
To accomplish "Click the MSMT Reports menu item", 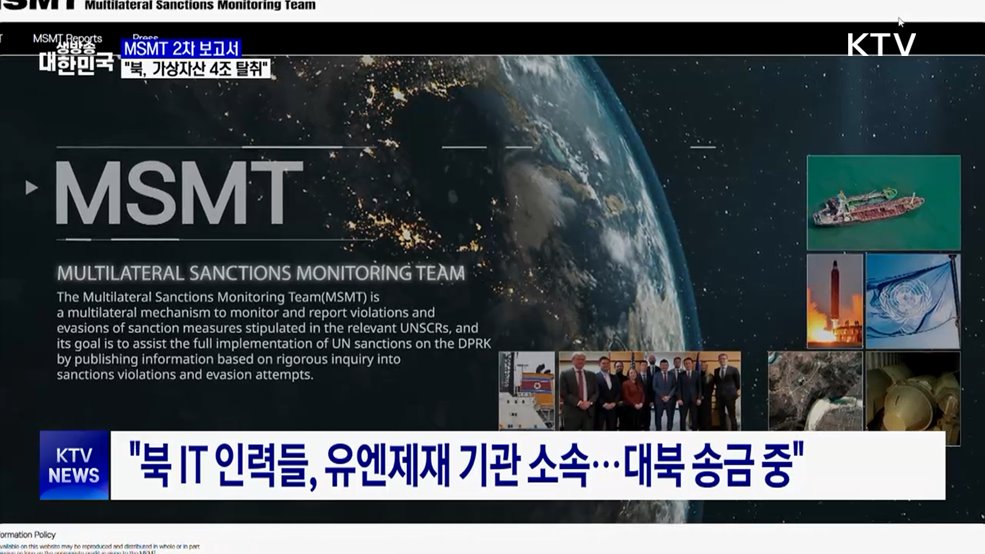I will pyautogui.click(x=67, y=39).
